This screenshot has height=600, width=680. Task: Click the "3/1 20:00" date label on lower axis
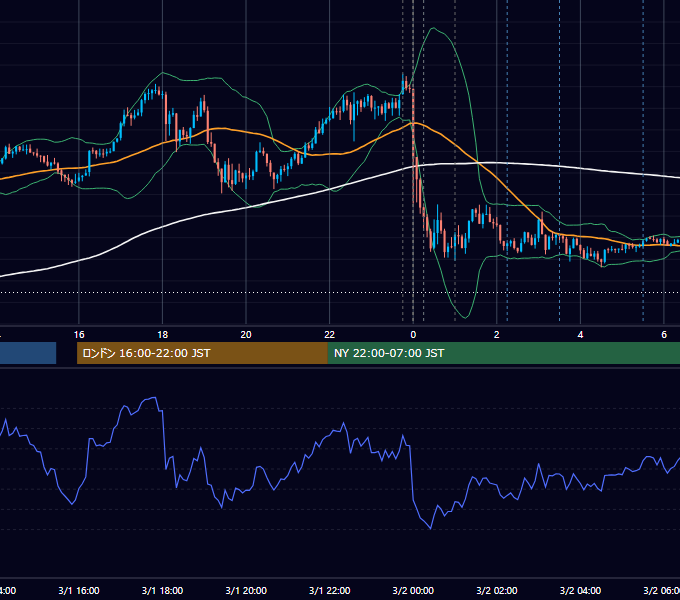tap(246, 591)
